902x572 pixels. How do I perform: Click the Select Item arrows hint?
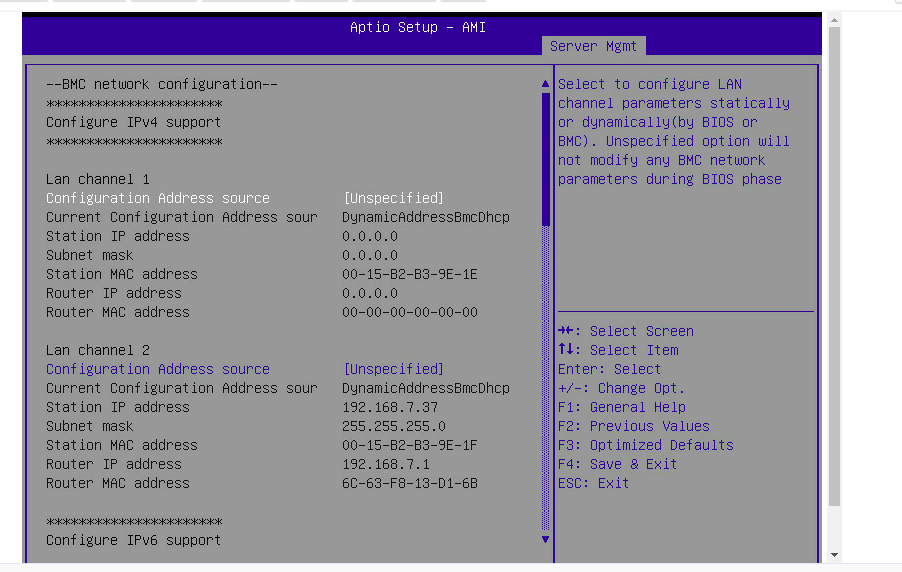(618, 350)
